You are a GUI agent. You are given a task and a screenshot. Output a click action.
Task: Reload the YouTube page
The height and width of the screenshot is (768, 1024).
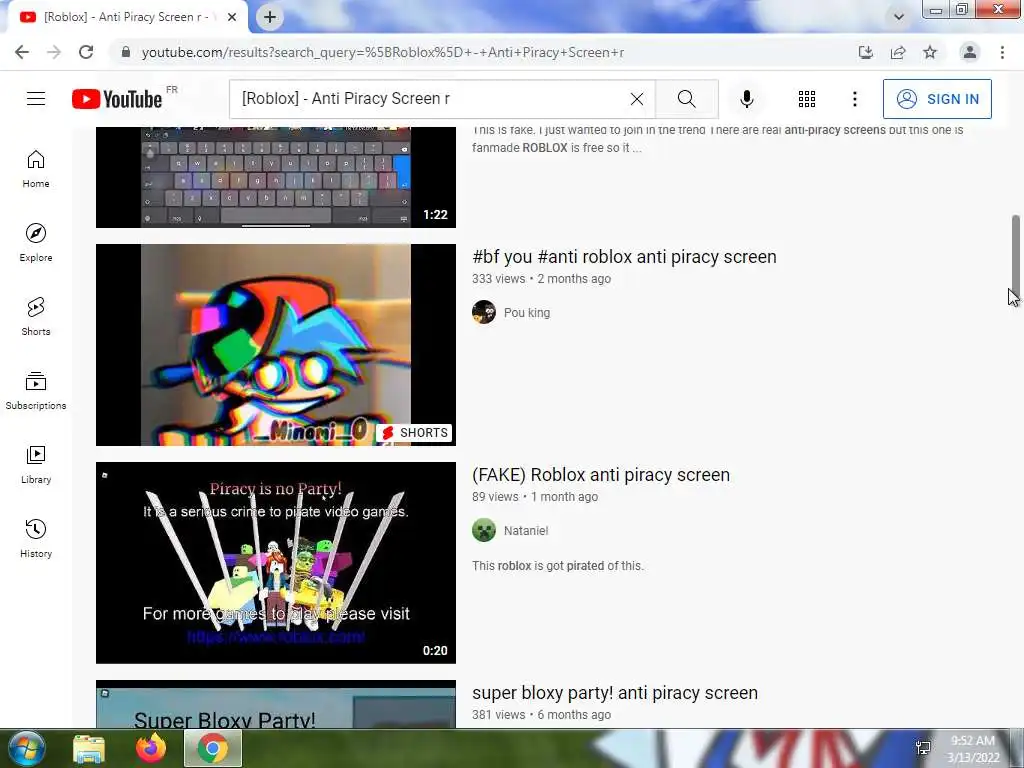tap(86, 52)
